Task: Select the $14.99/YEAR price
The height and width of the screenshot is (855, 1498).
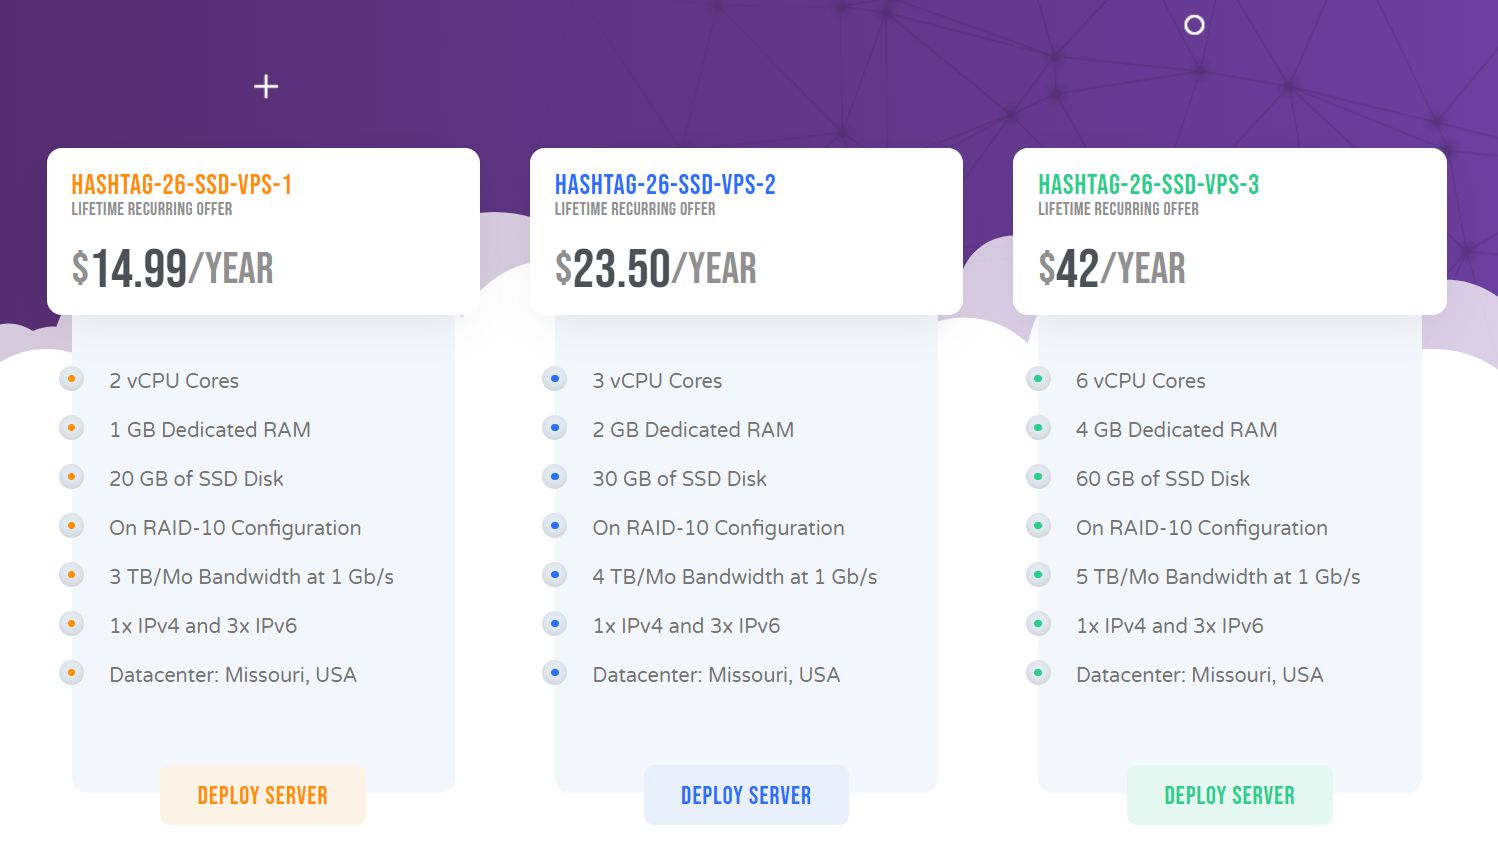Action: [172, 268]
